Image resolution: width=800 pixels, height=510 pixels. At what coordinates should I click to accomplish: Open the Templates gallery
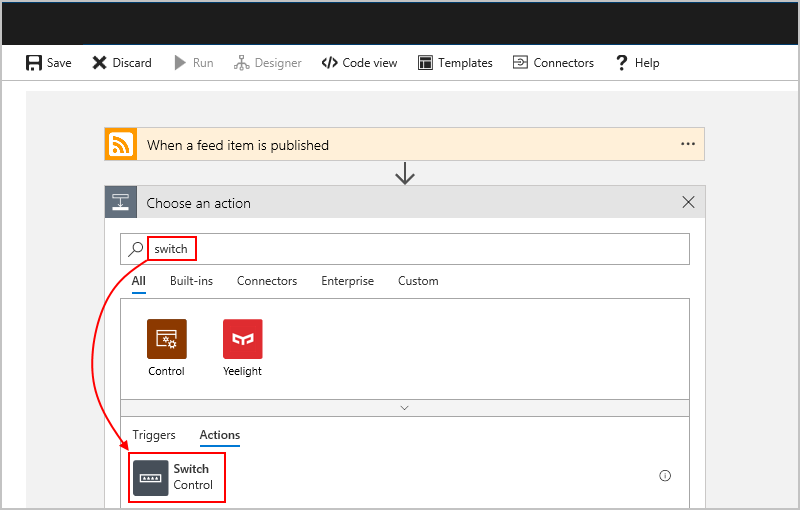click(x=455, y=63)
